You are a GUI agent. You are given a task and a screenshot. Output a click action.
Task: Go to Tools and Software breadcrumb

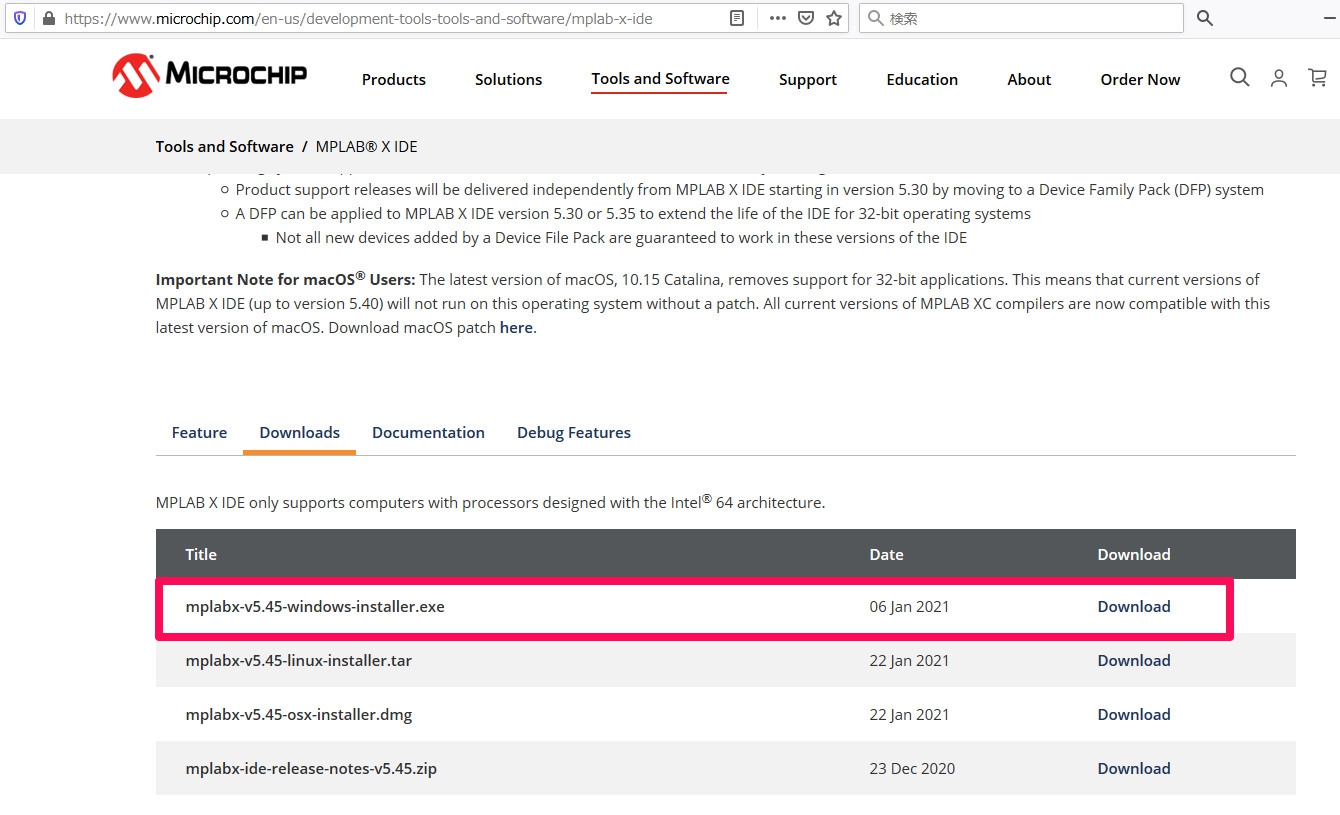[225, 146]
